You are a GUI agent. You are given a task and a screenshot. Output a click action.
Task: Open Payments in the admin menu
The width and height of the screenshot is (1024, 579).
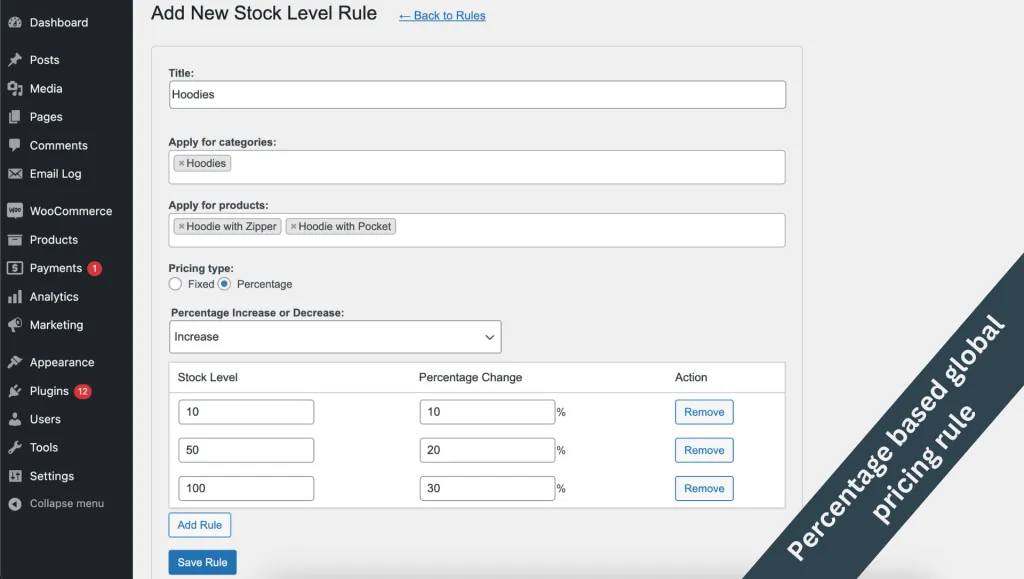pos(55,268)
